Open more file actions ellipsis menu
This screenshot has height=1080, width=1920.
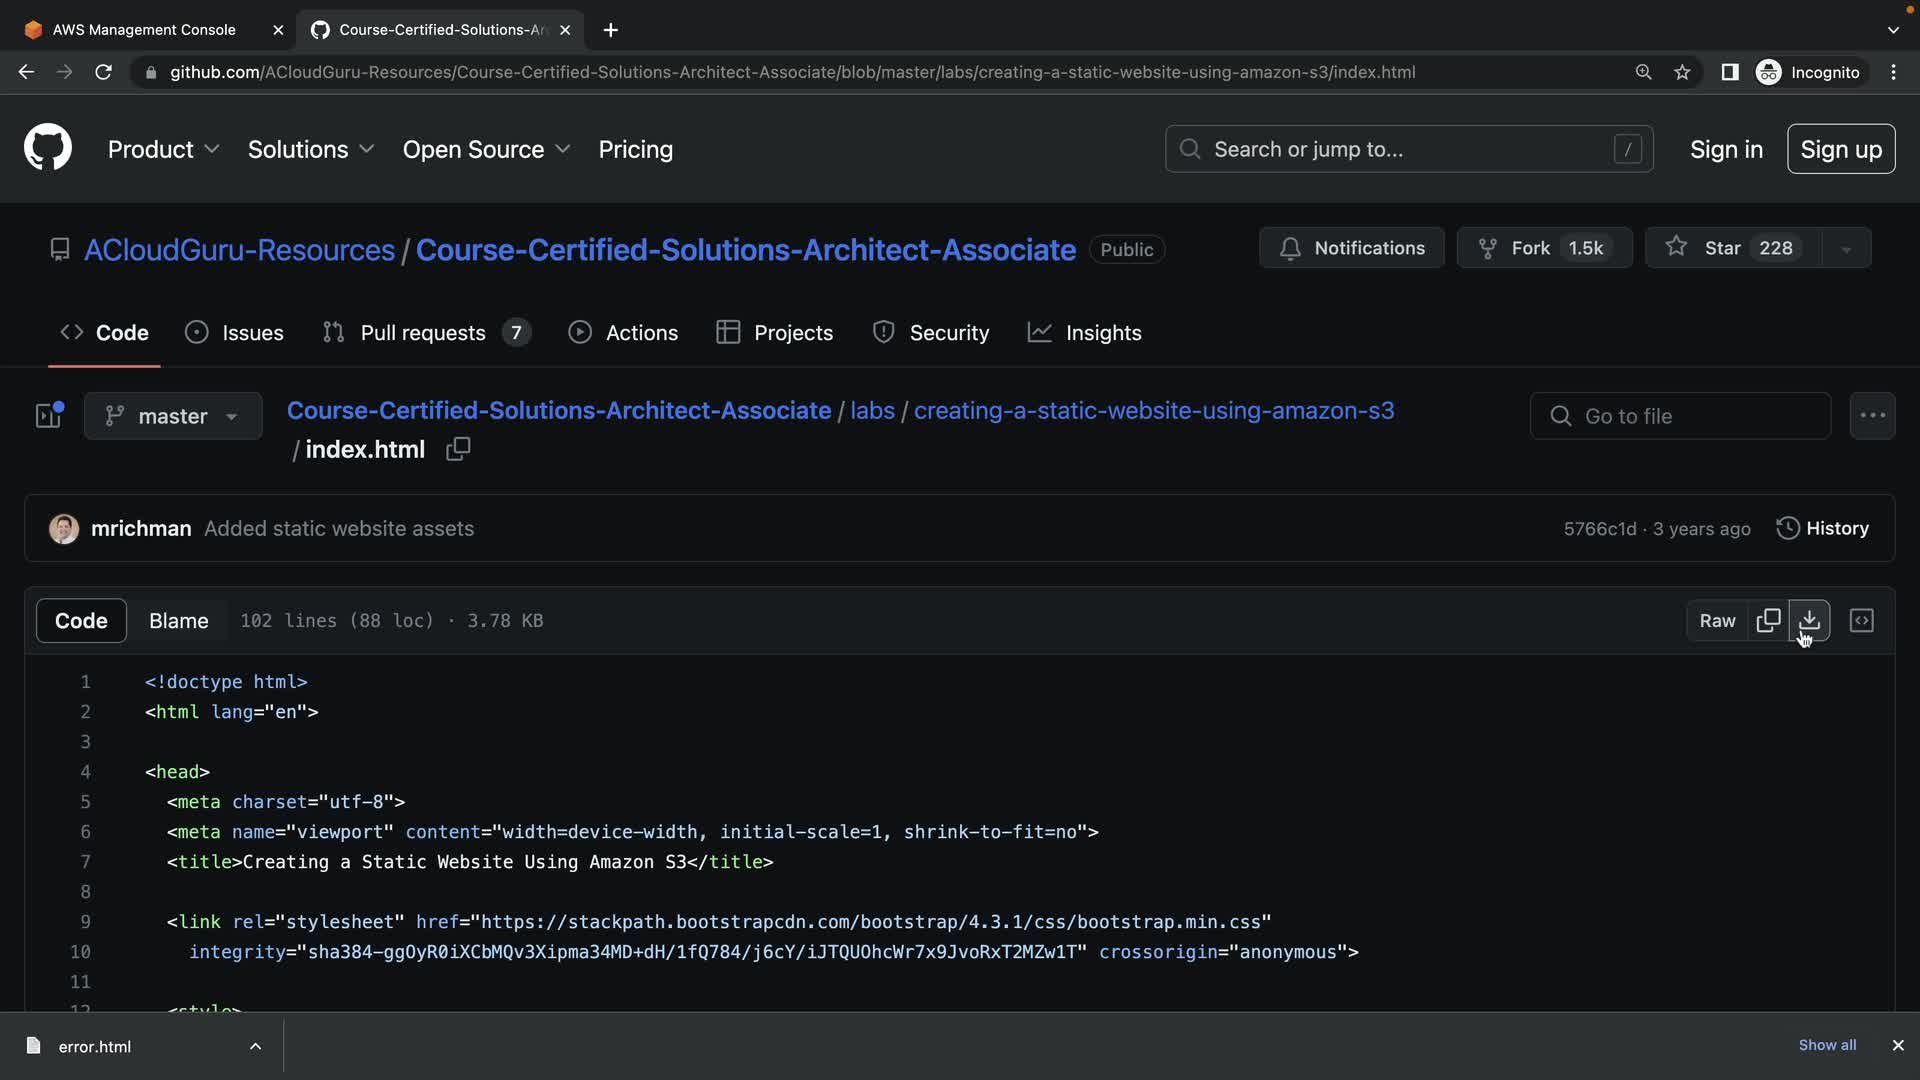coord(1872,416)
